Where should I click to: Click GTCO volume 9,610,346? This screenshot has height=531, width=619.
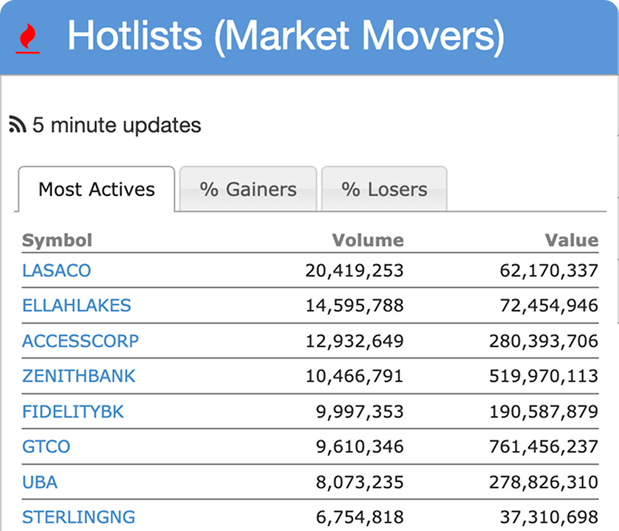click(x=360, y=447)
